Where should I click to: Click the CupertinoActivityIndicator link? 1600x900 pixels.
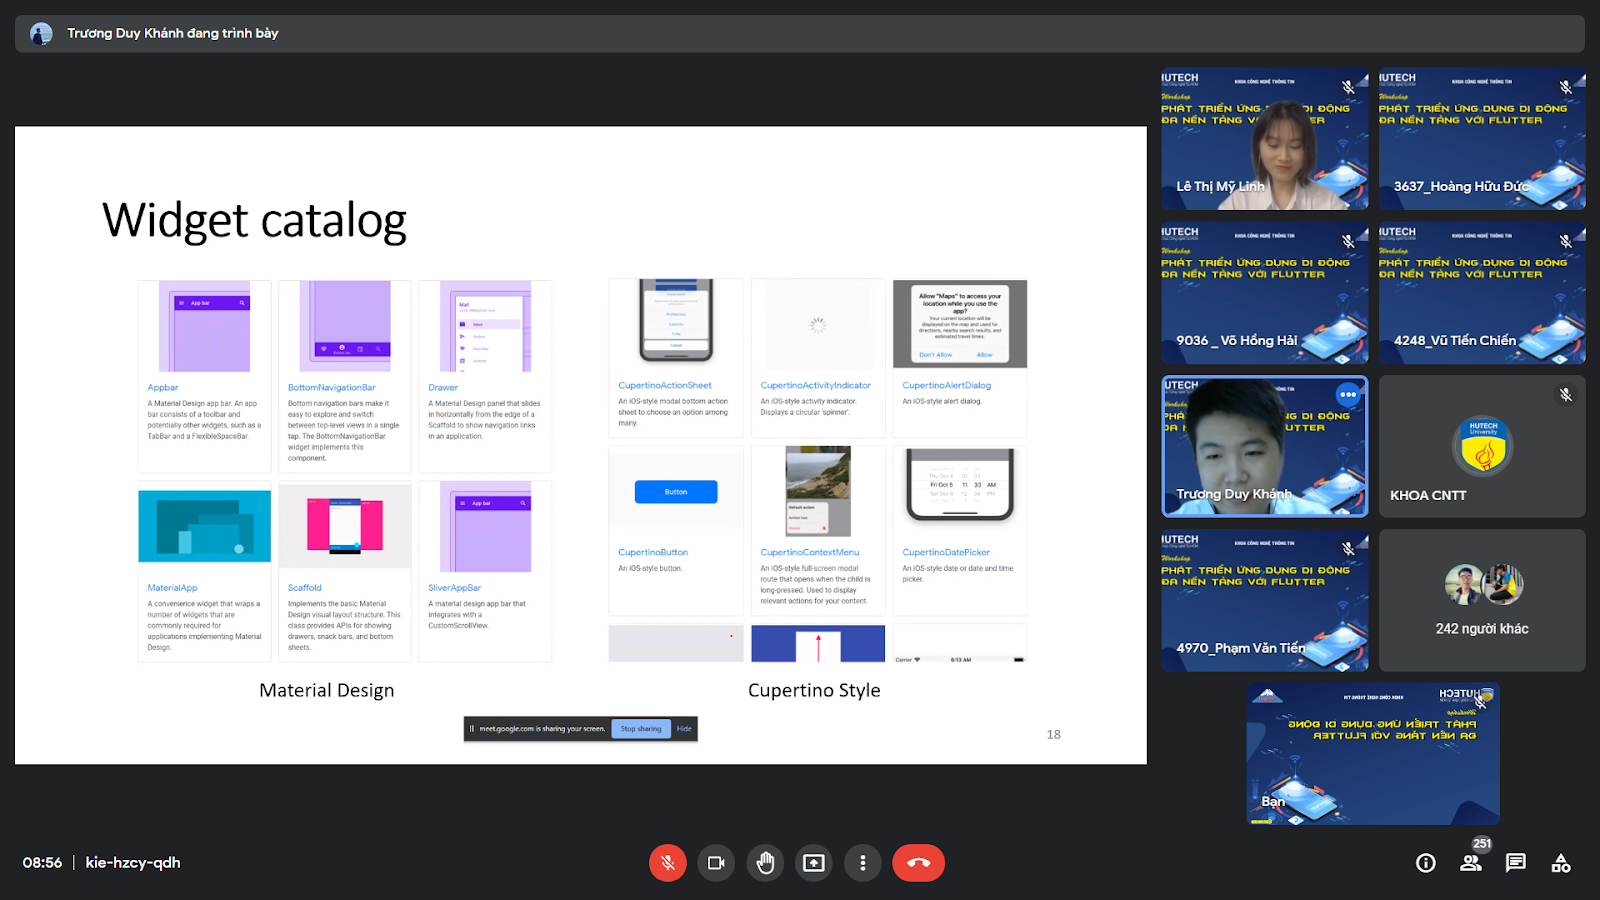click(x=816, y=385)
